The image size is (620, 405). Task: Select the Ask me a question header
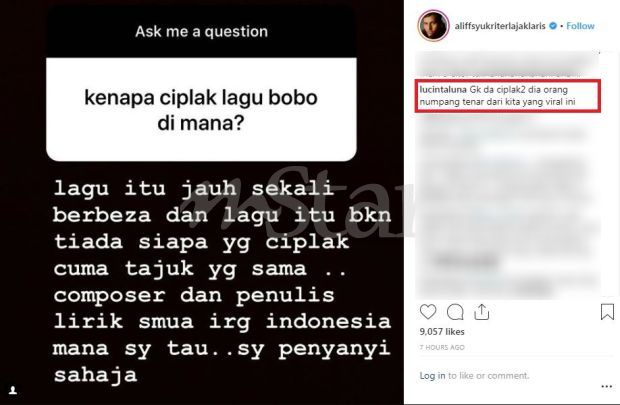201,31
